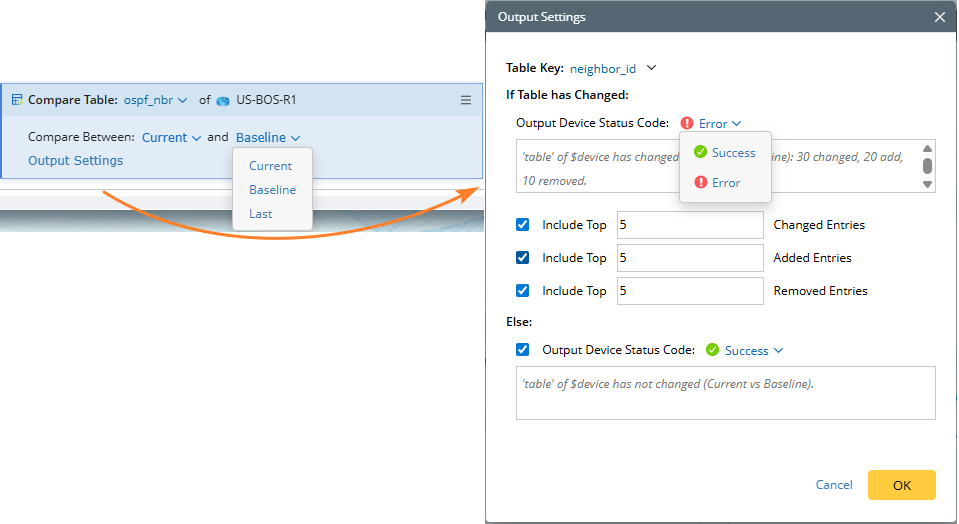Click the Changed Entries count input field
The image size is (959, 524).
tap(690, 225)
